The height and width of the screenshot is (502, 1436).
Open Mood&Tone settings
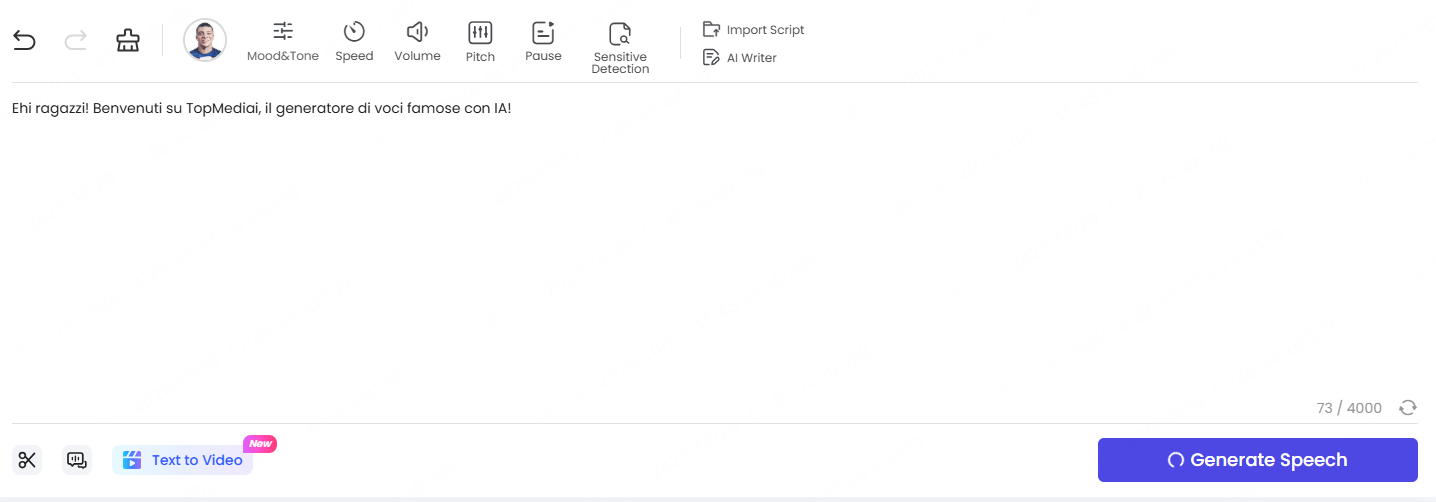283,42
